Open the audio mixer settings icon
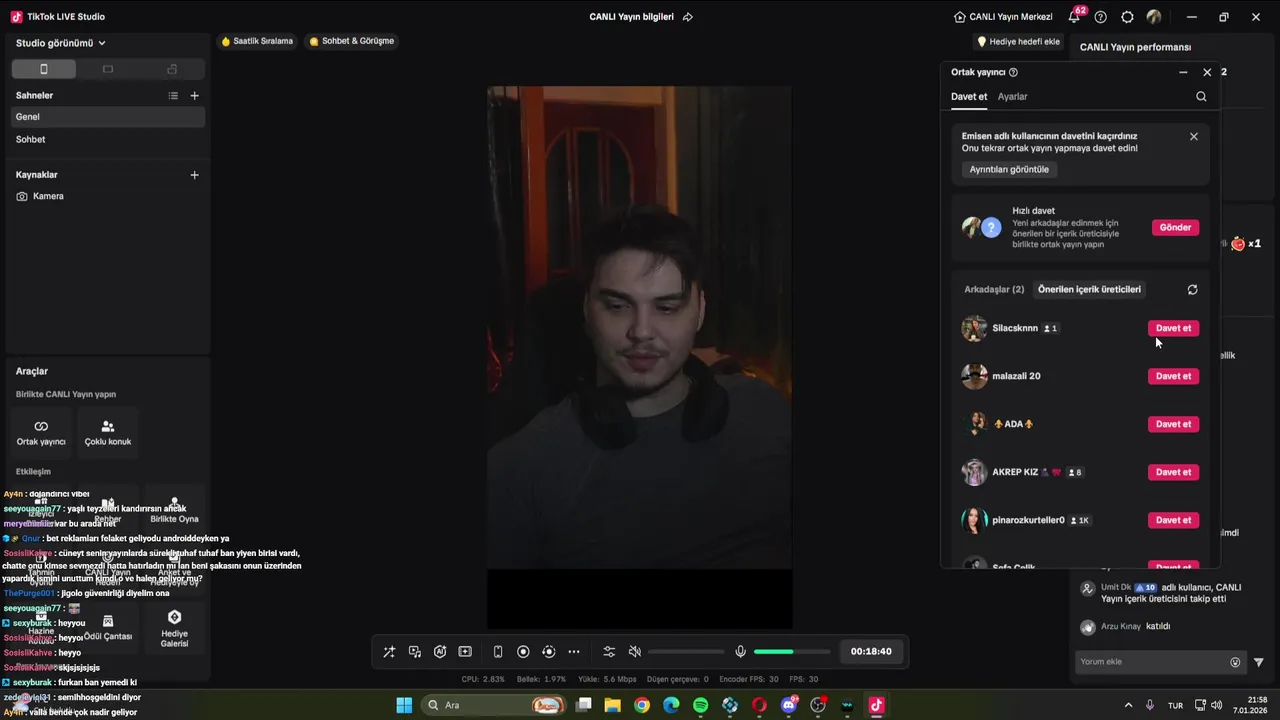This screenshot has height=720, width=1280. [x=609, y=652]
